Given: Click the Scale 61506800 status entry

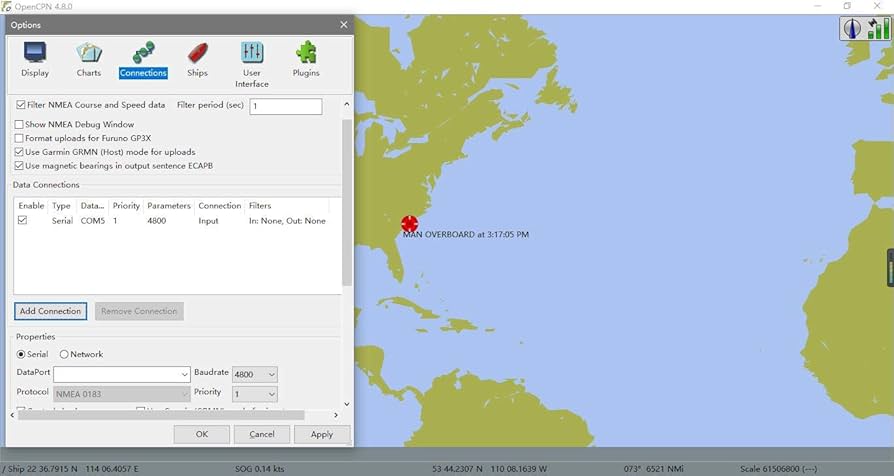Looking at the screenshot, I should coord(778,469).
